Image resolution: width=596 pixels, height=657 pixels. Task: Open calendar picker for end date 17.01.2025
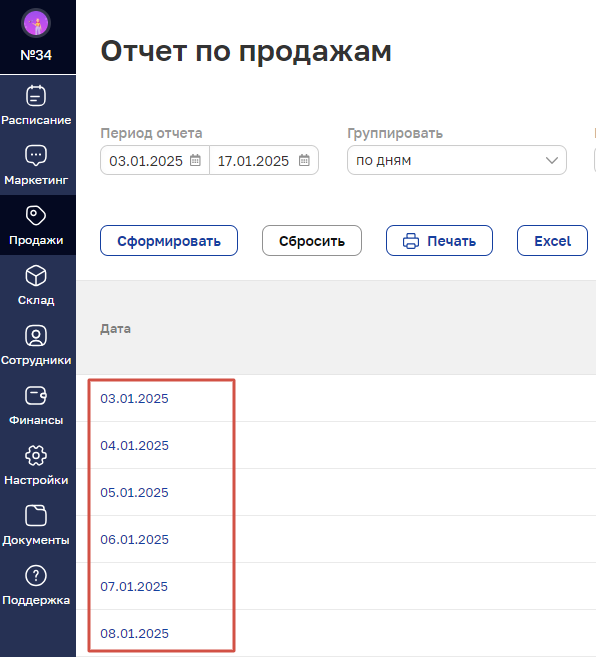pos(304,160)
